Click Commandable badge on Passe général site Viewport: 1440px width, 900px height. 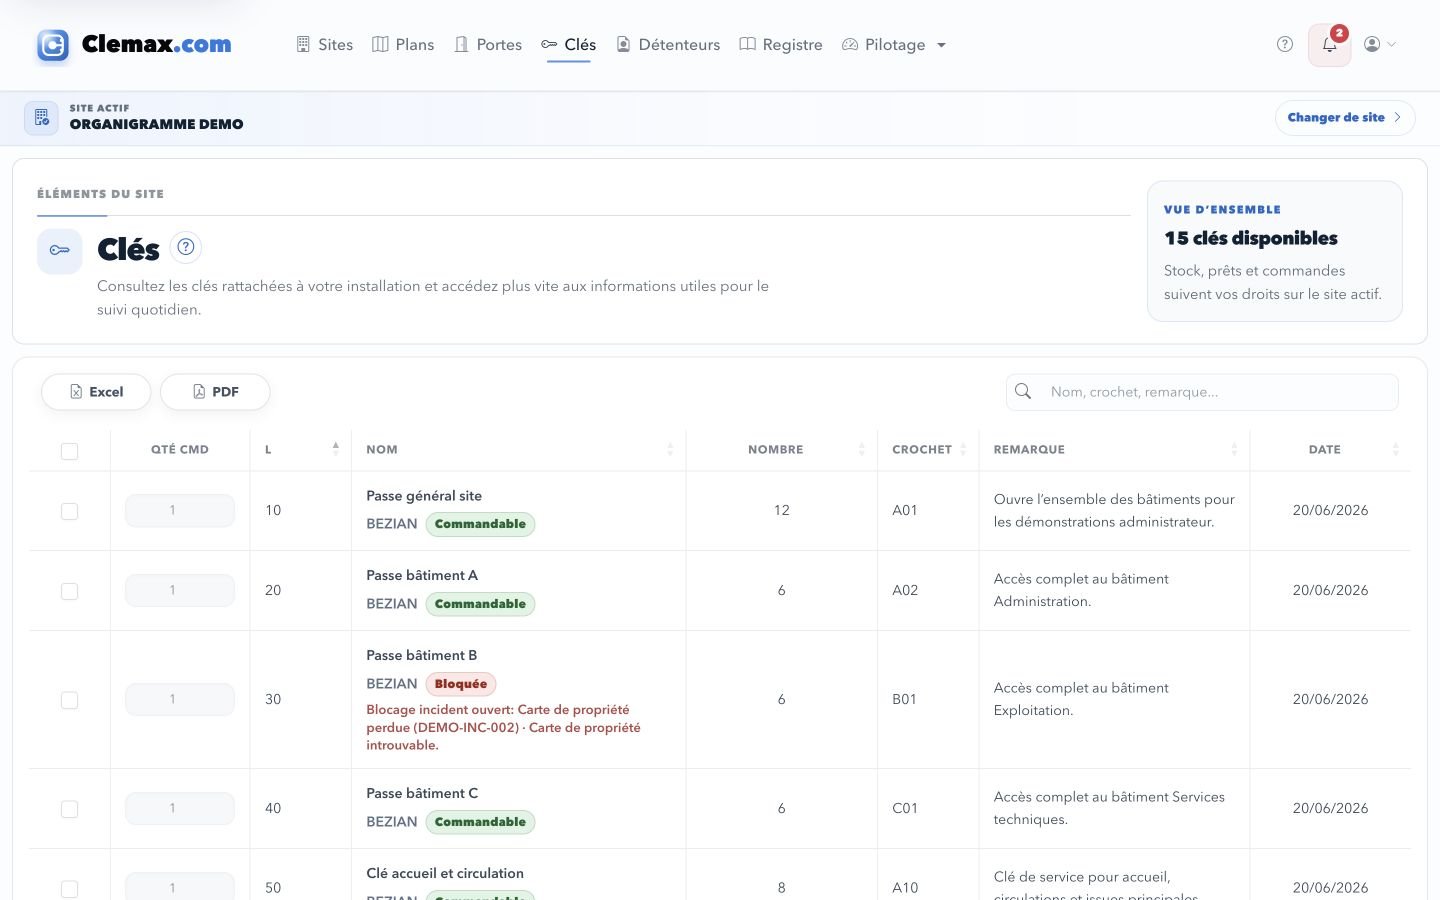(x=480, y=524)
